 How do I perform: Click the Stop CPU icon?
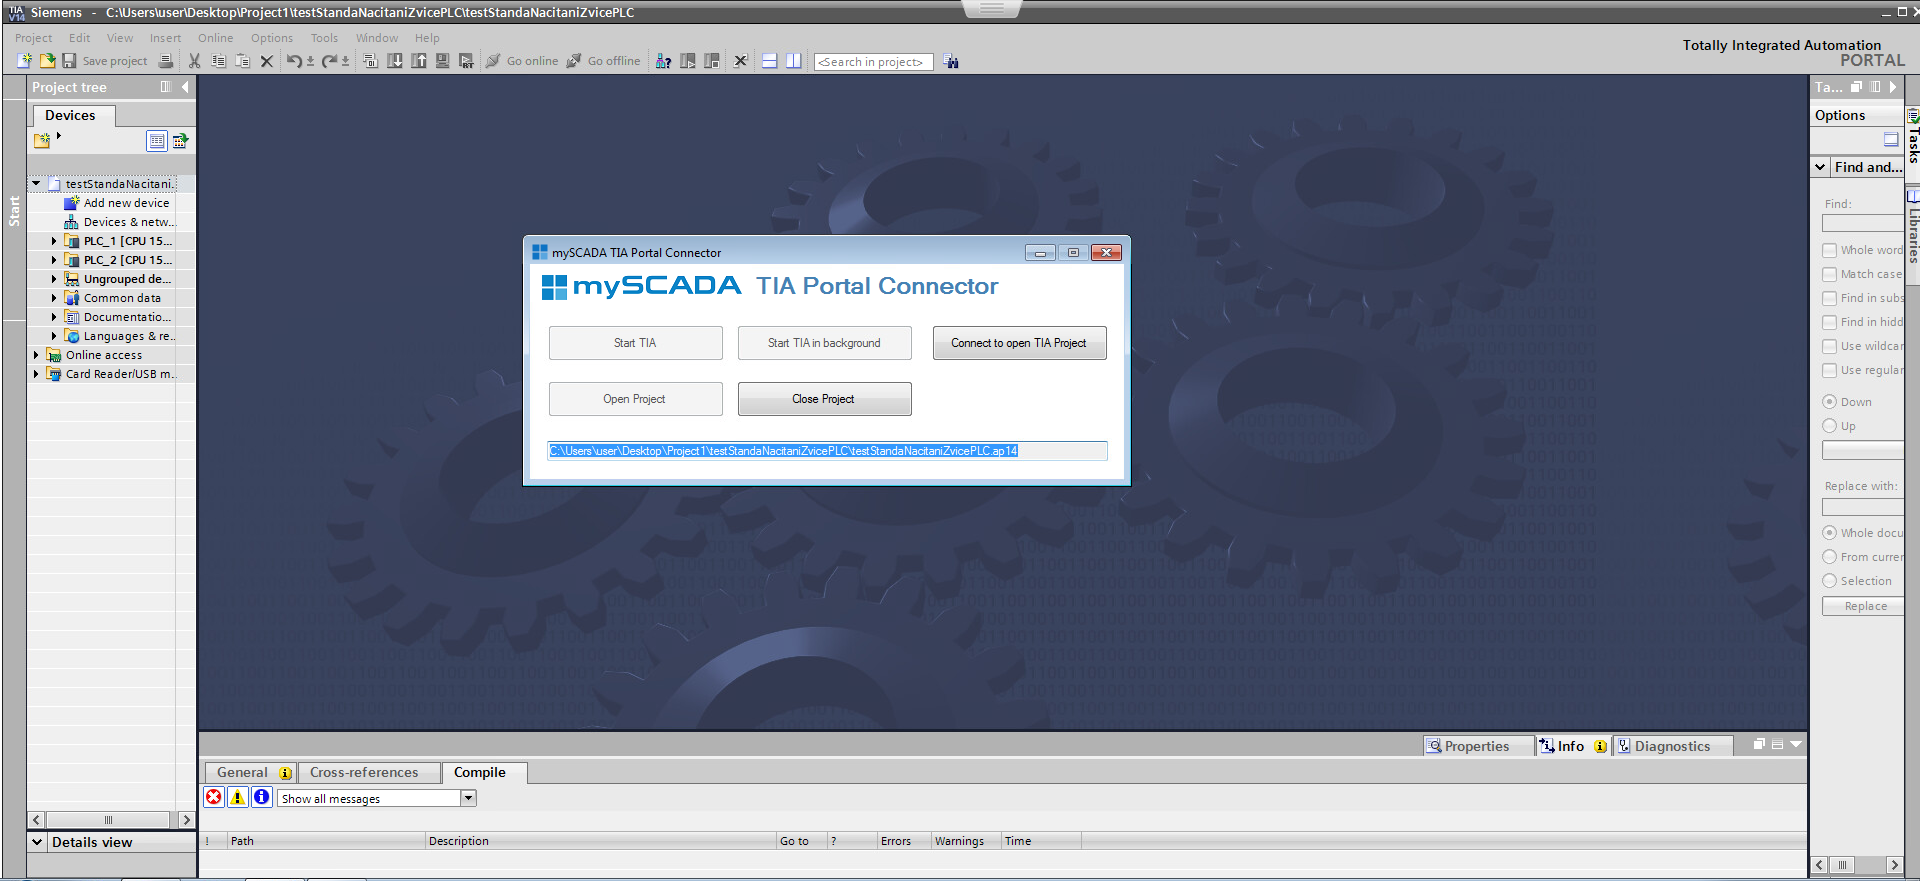point(712,61)
